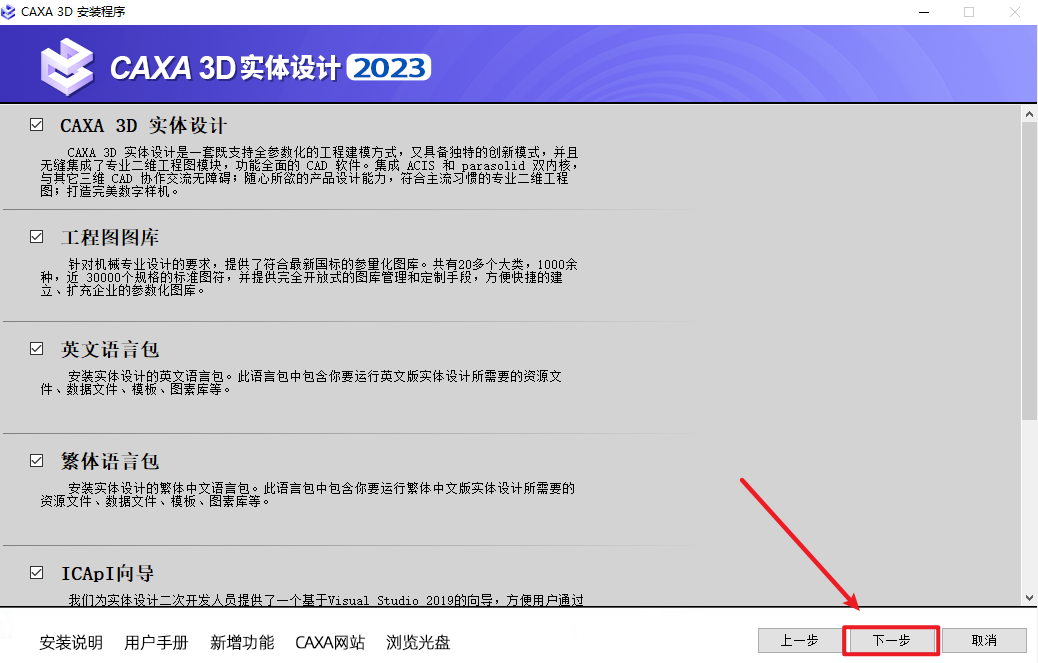This screenshot has width=1038, height=663.
Task: Click the CAXA logo in the title bar
Action: 10,13
